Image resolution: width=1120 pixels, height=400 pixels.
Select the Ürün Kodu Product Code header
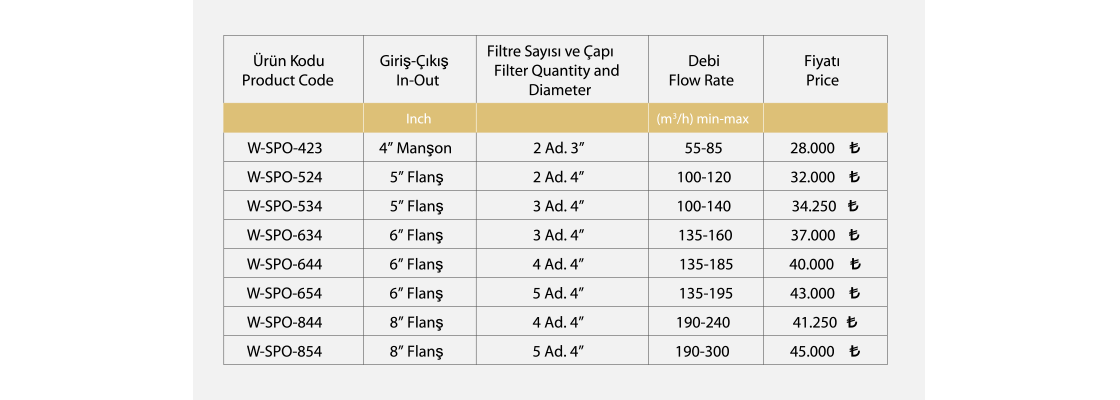[x=288, y=70]
